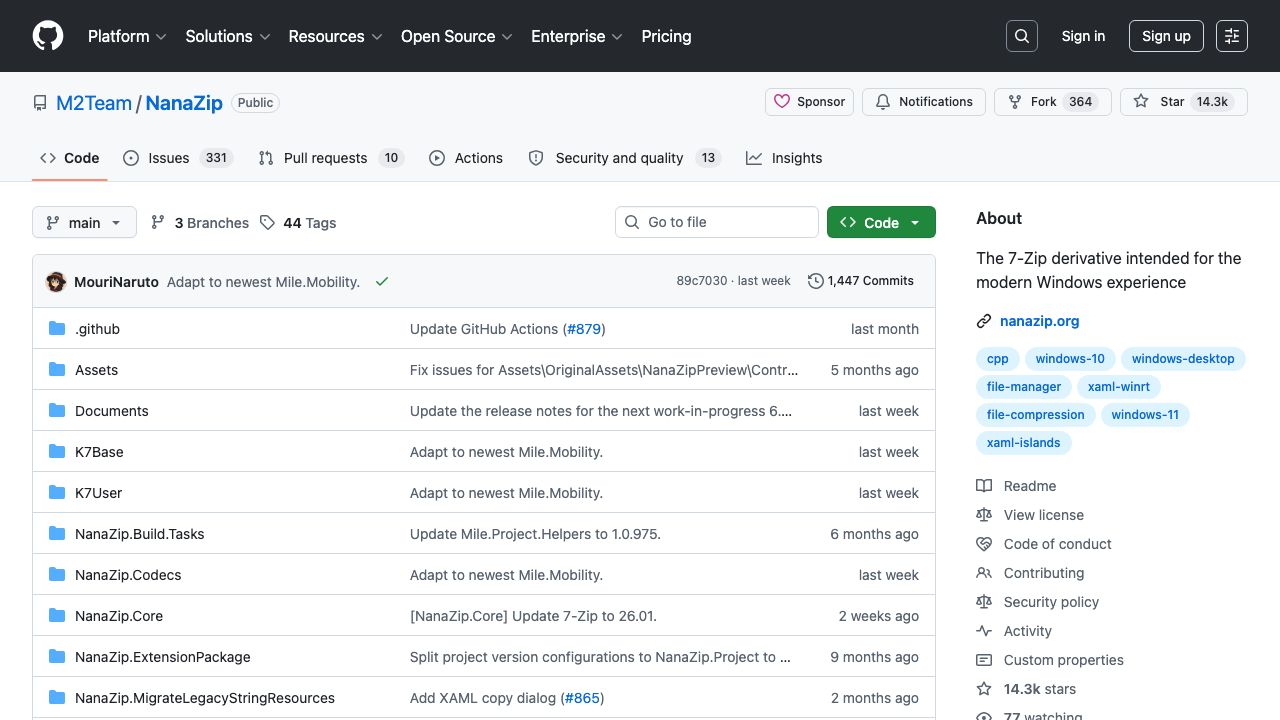
Task: Click the heart Sponsor button
Action: 809,102
